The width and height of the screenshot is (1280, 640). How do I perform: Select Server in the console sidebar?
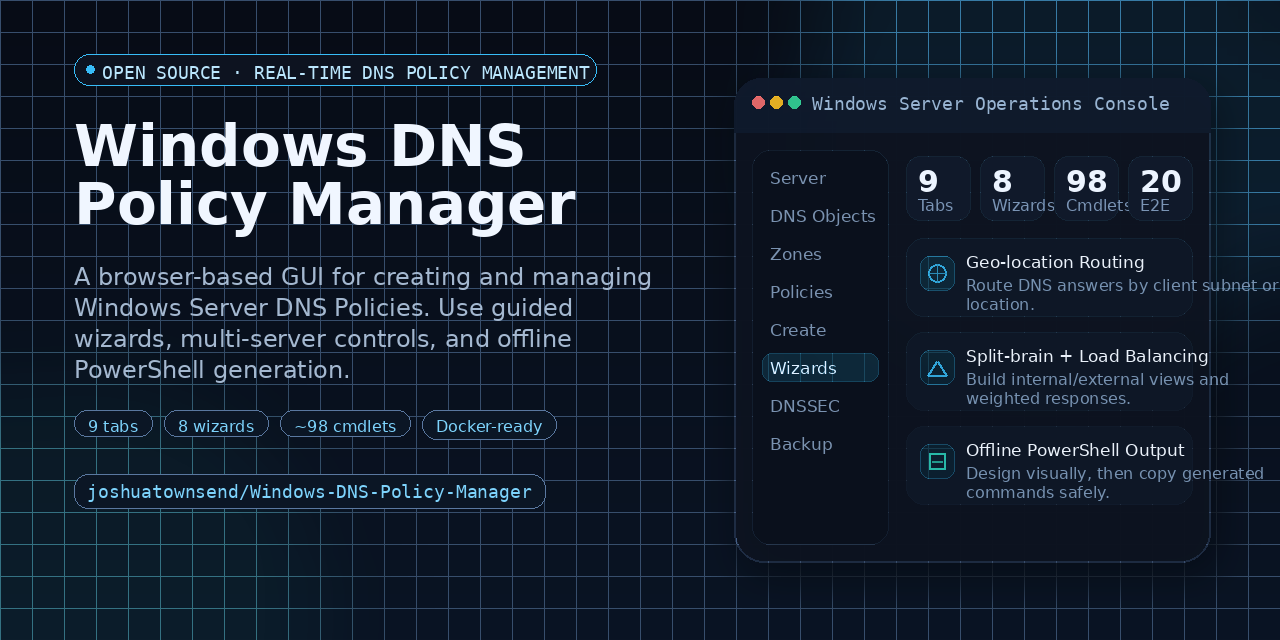(x=797, y=178)
